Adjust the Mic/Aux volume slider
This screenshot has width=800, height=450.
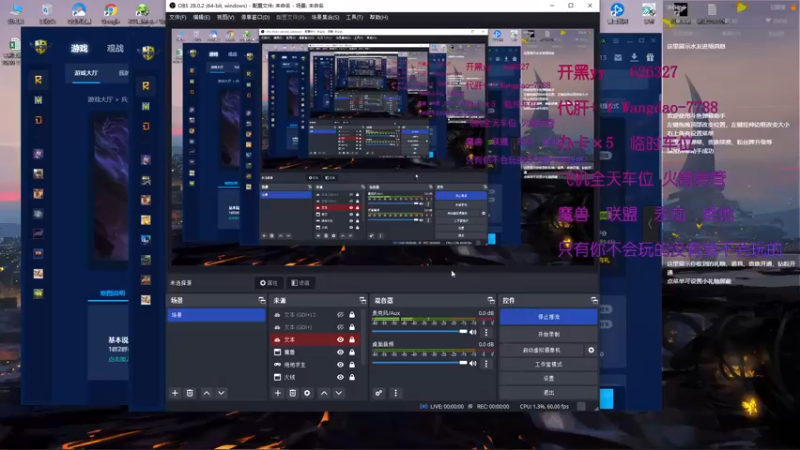pos(419,332)
